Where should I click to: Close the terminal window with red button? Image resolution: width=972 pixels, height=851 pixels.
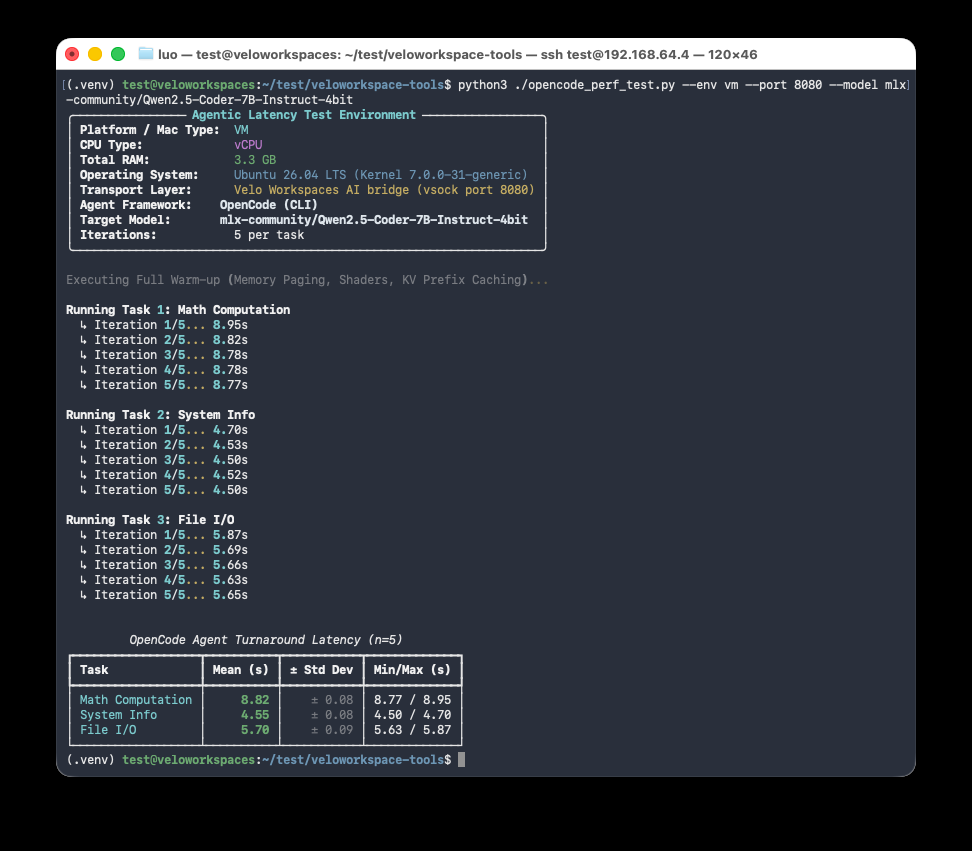[x=72, y=54]
